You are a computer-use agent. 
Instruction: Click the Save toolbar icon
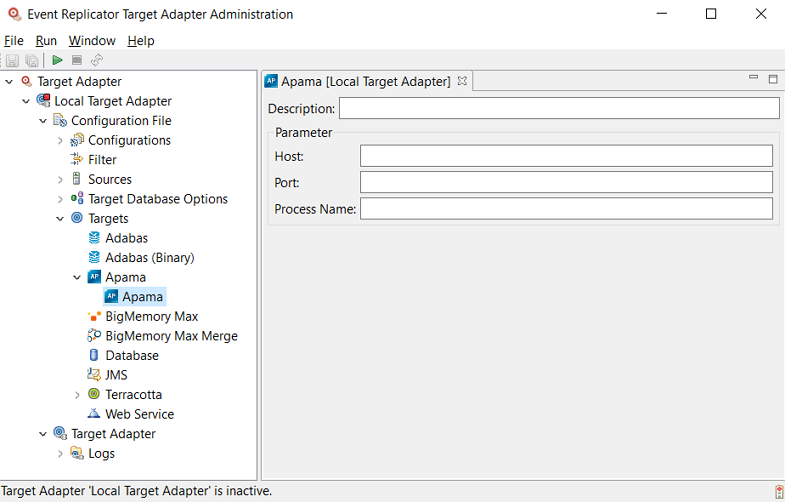(x=13, y=61)
